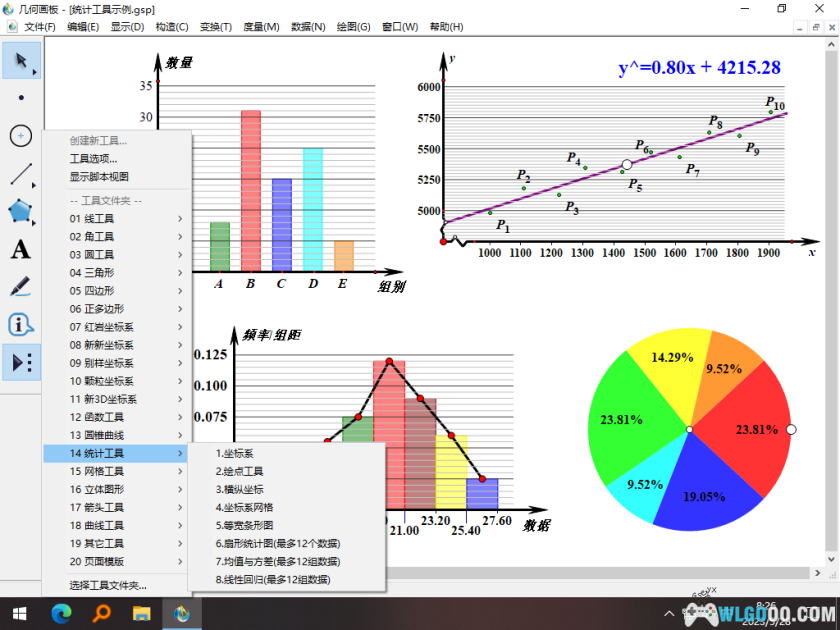The image size is (840, 630).
Task: Select the information tool
Action: pyautogui.click(x=20, y=324)
